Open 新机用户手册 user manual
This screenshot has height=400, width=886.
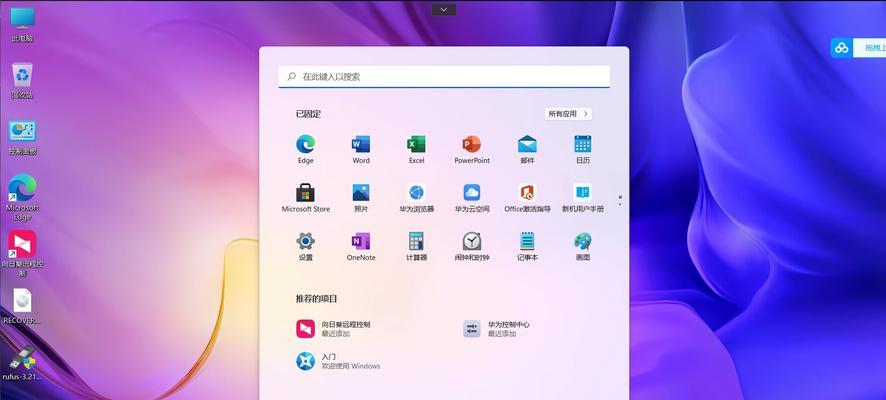[583, 198]
